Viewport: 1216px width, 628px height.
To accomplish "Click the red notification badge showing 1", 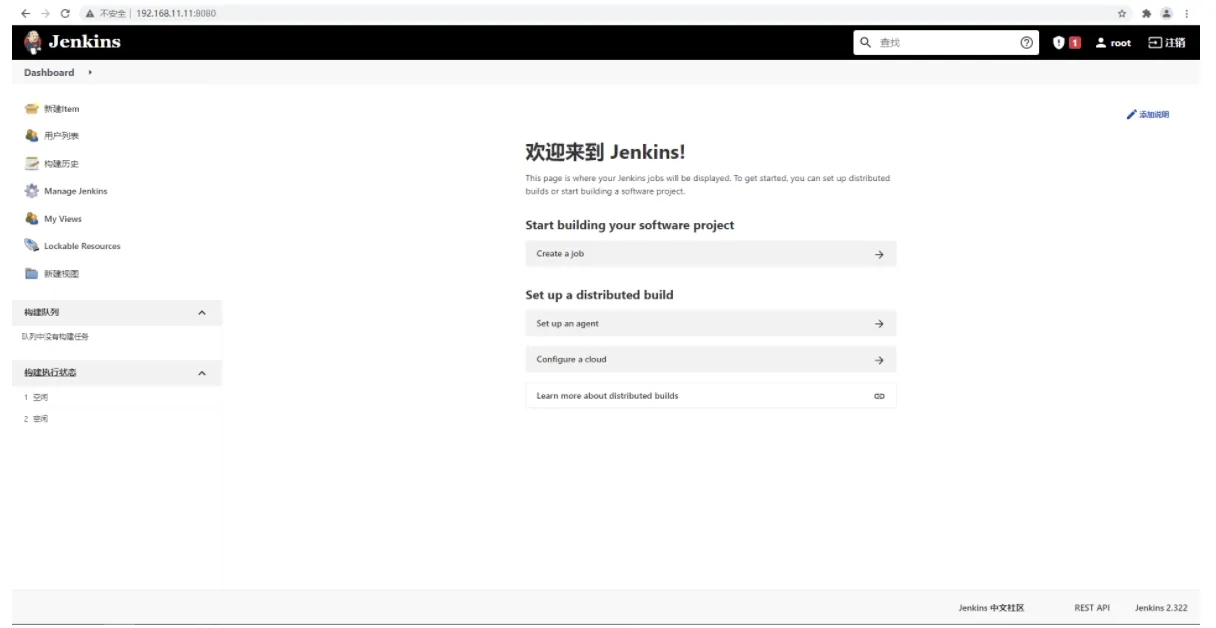I will 1075,43.
